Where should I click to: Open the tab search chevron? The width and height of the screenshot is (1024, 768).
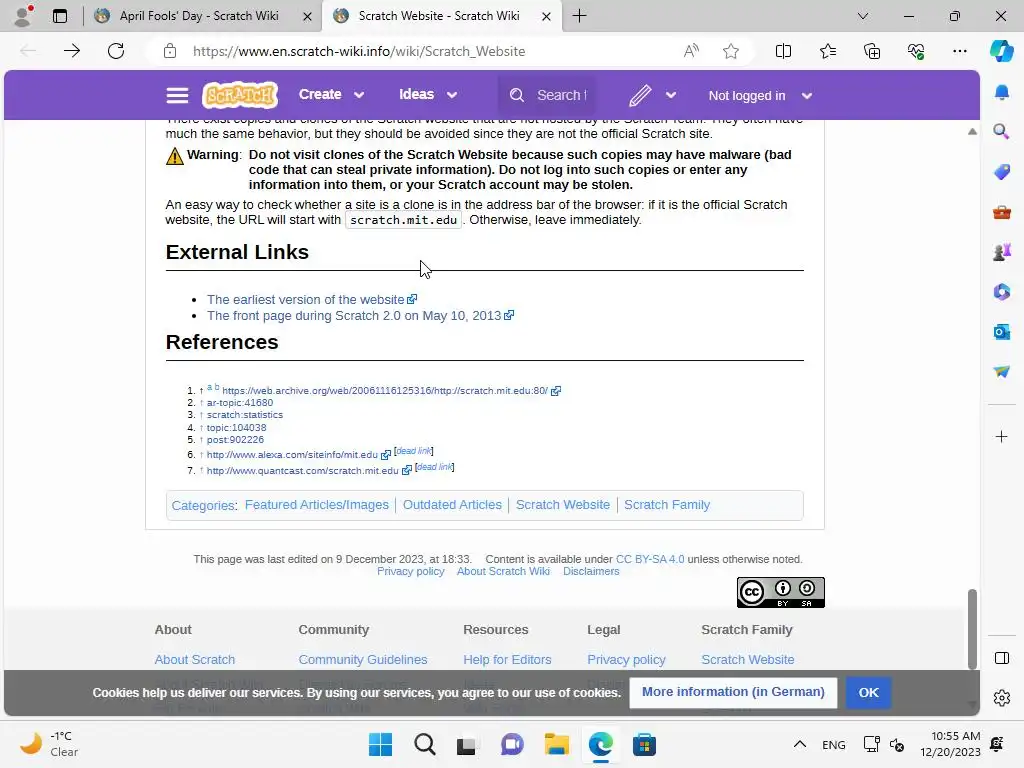[863, 16]
